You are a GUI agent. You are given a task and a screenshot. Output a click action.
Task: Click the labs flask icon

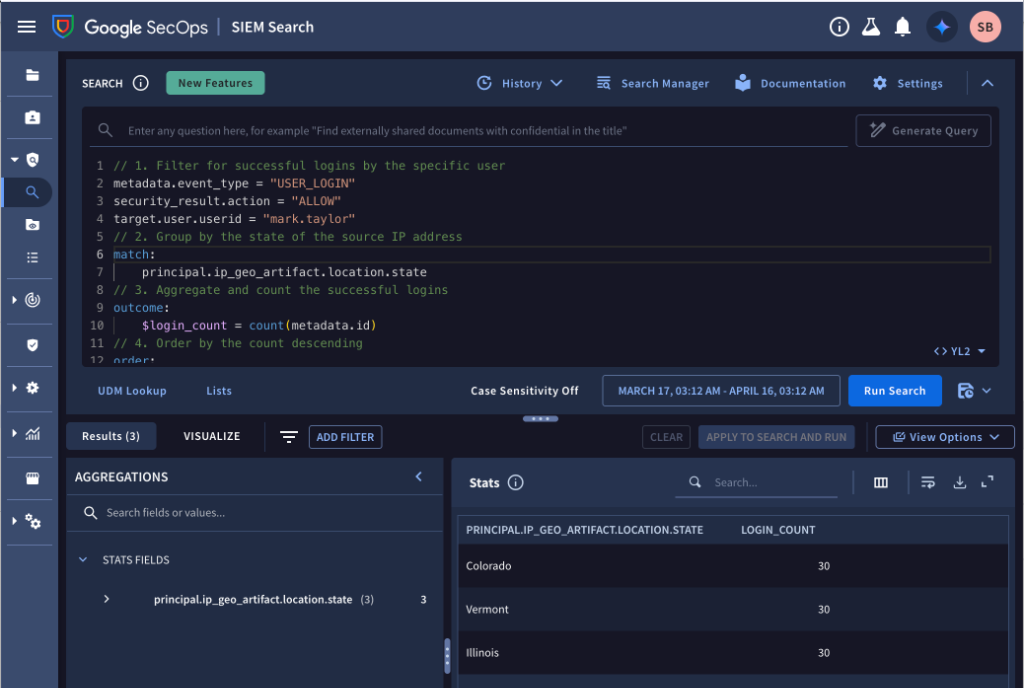point(871,27)
